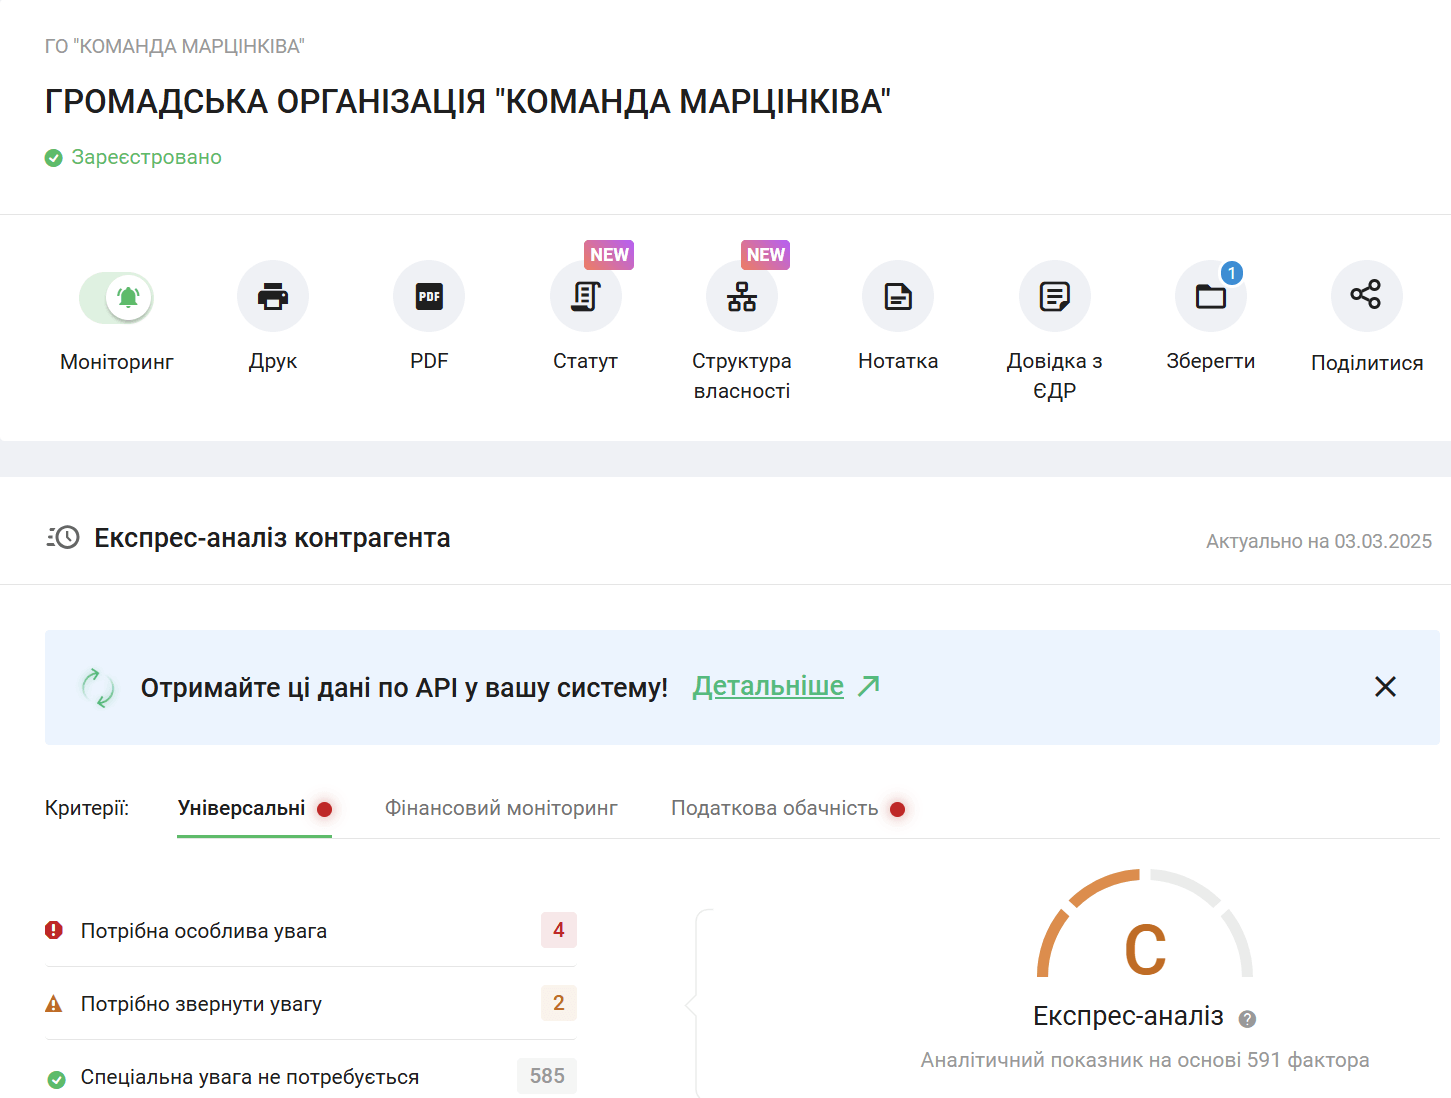
Task: Share company via Поділитися icon
Action: (1366, 295)
